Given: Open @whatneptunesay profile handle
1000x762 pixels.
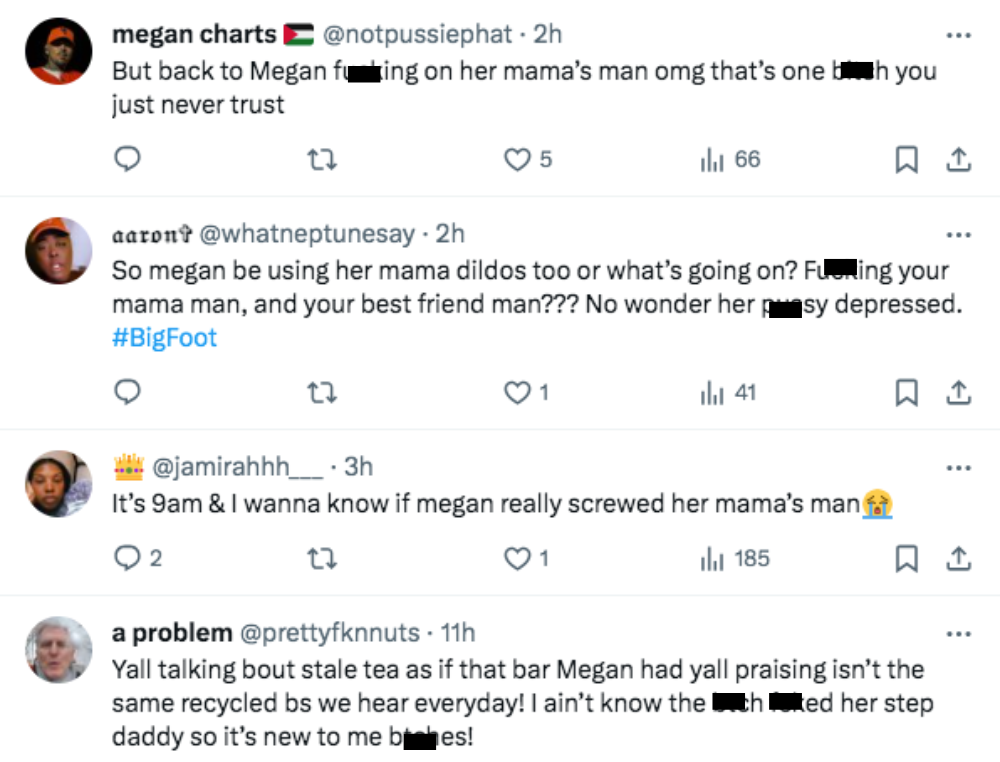Looking at the screenshot, I should (307, 234).
